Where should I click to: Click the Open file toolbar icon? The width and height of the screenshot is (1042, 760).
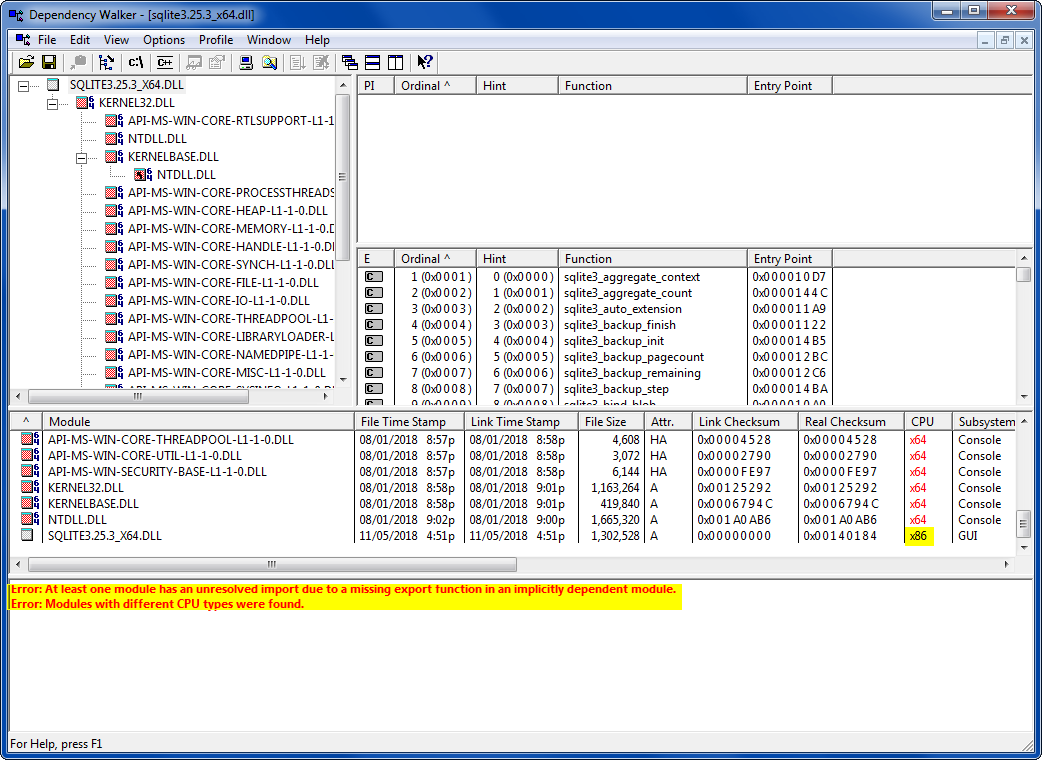coord(26,62)
